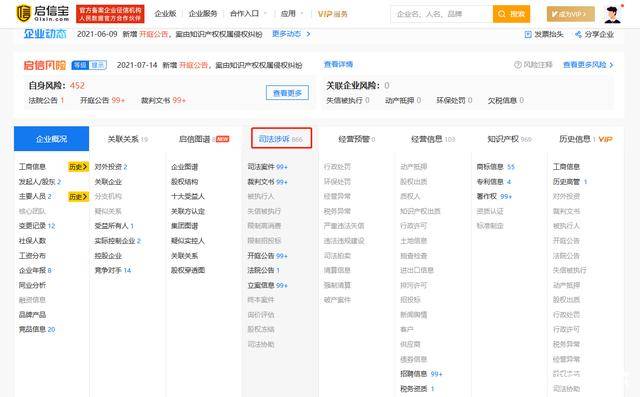
Task: Click the 历史 badge beside 工商信息
Action: (78, 166)
